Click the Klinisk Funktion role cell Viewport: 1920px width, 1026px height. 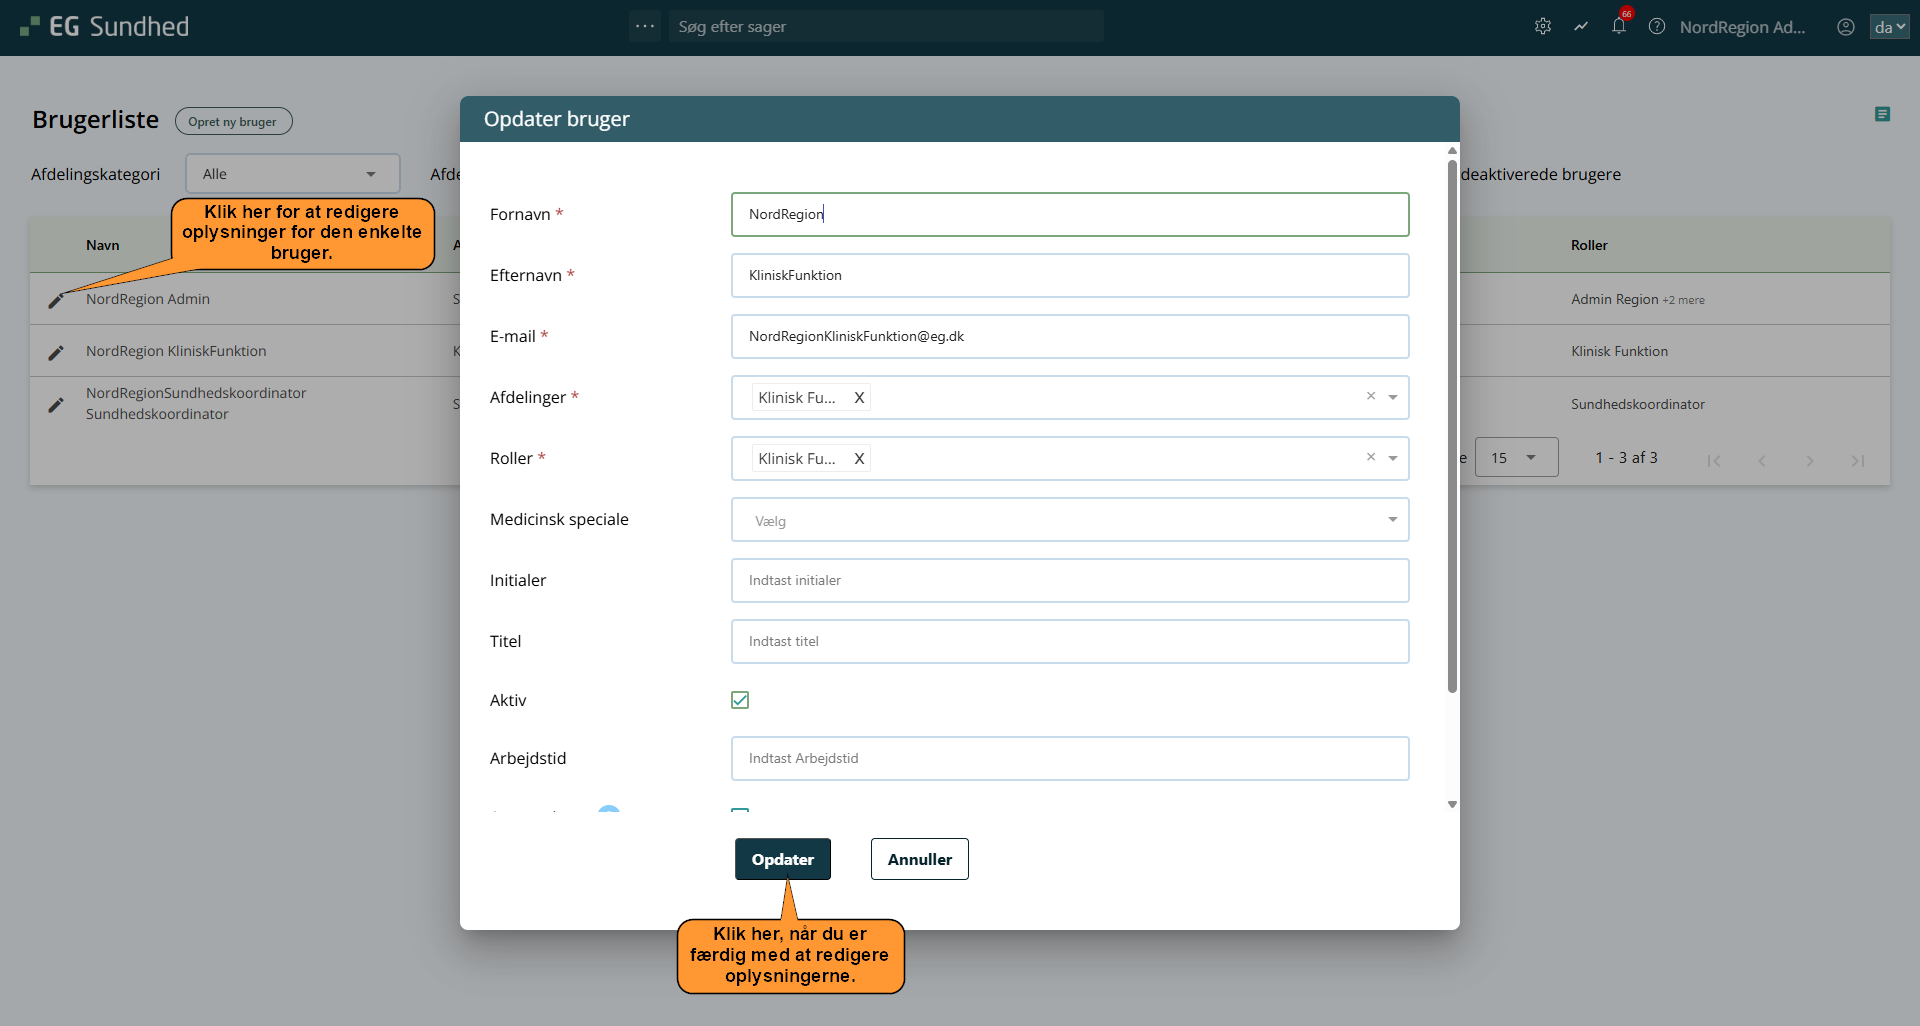(1619, 351)
